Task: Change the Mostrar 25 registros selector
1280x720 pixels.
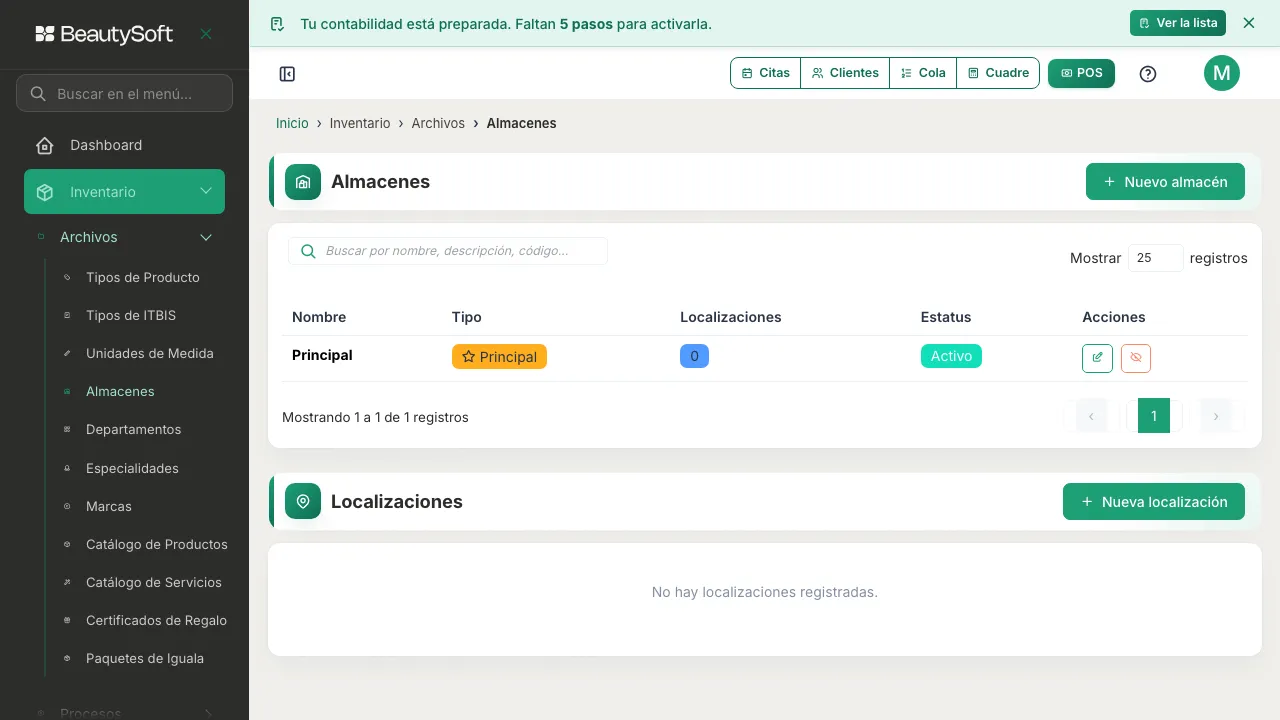Action: (x=1156, y=258)
